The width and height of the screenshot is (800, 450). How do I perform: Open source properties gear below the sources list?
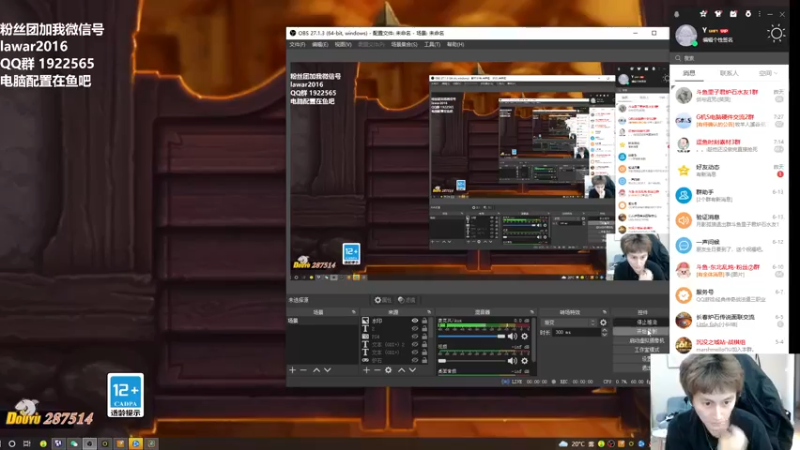pos(388,370)
